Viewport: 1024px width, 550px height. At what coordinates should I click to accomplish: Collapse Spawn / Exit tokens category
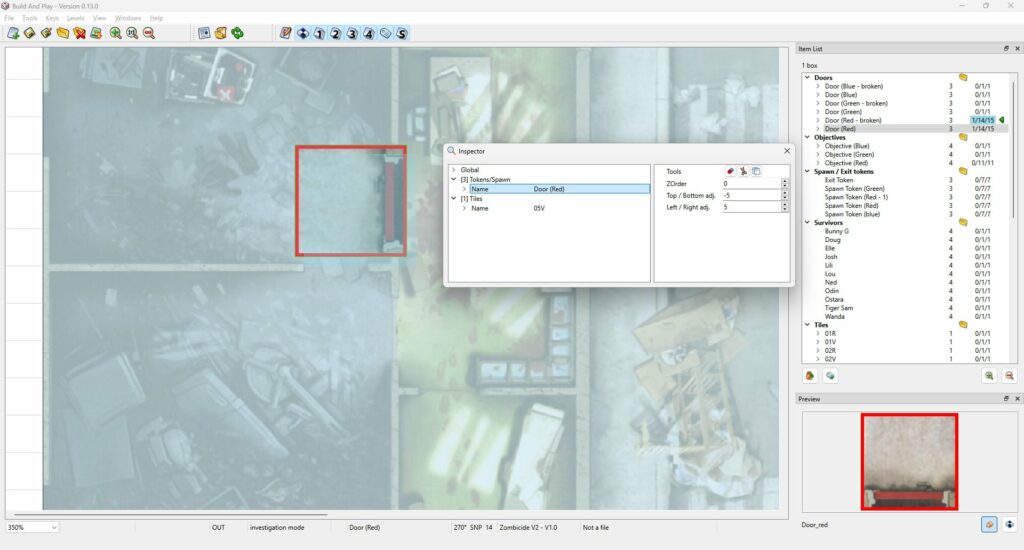pyautogui.click(x=808, y=171)
